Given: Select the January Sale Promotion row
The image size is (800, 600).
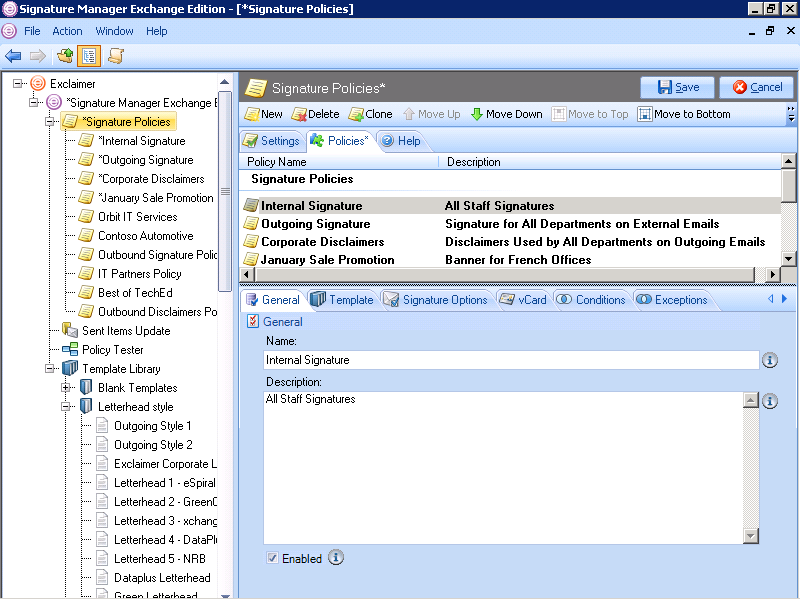Looking at the screenshot, I should [512, 260].
